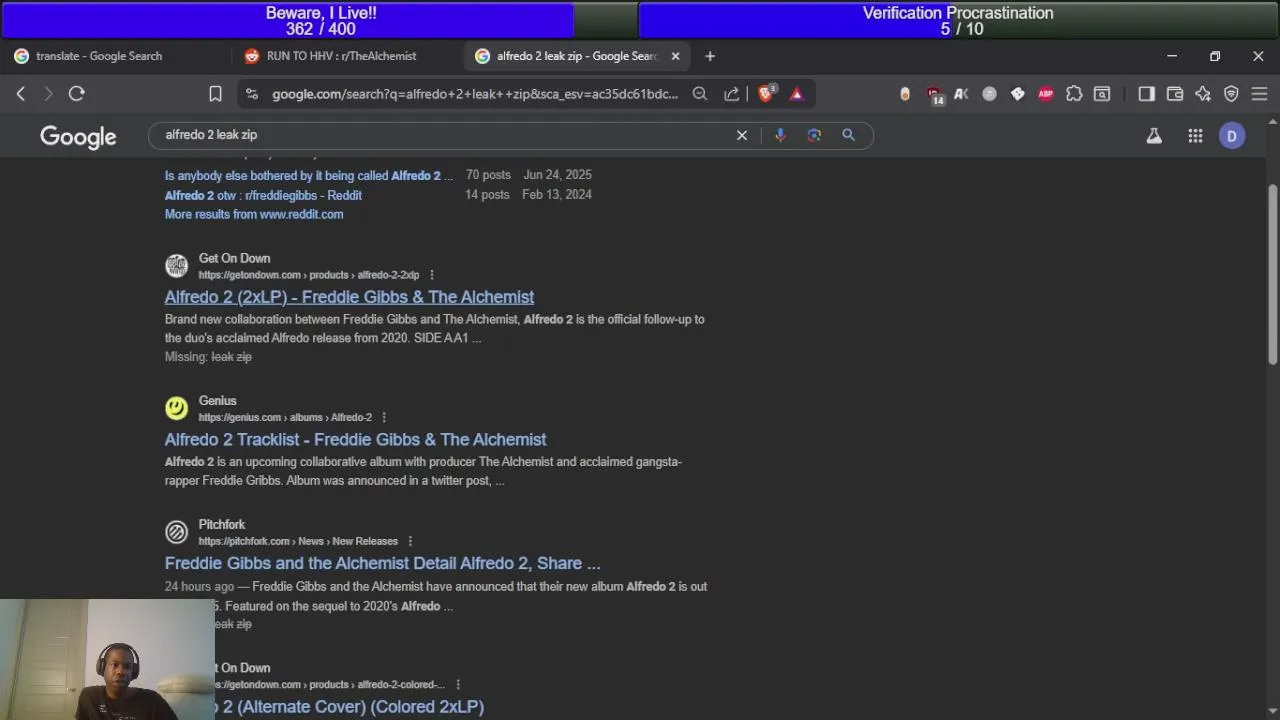Open Alfredo 2 (2xLP) Get On Down link
This screenshot has width=1280, height=720.
(349, 297)
